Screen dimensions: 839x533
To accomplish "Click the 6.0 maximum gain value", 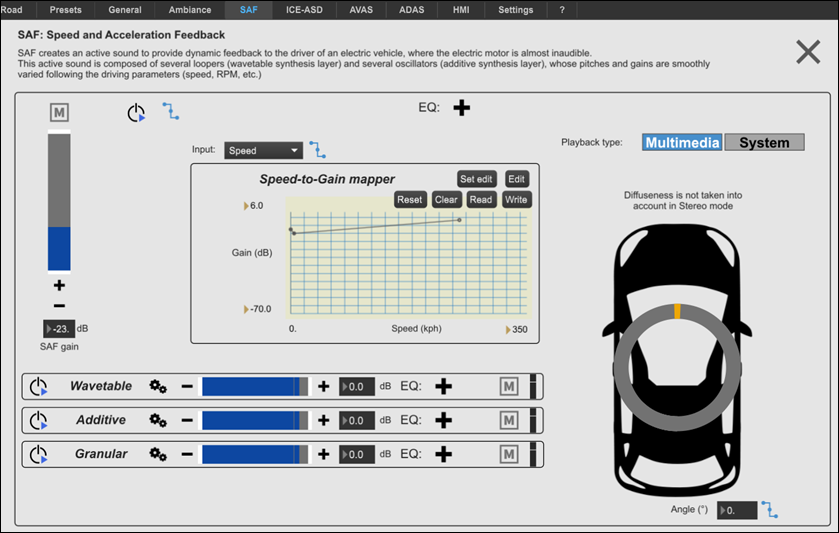I will [254, 205].
